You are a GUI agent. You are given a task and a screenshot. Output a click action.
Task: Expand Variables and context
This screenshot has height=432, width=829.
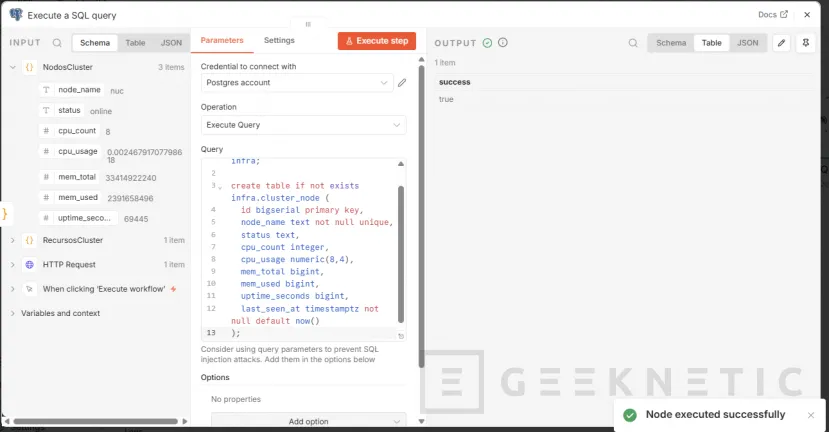[13, 313]
